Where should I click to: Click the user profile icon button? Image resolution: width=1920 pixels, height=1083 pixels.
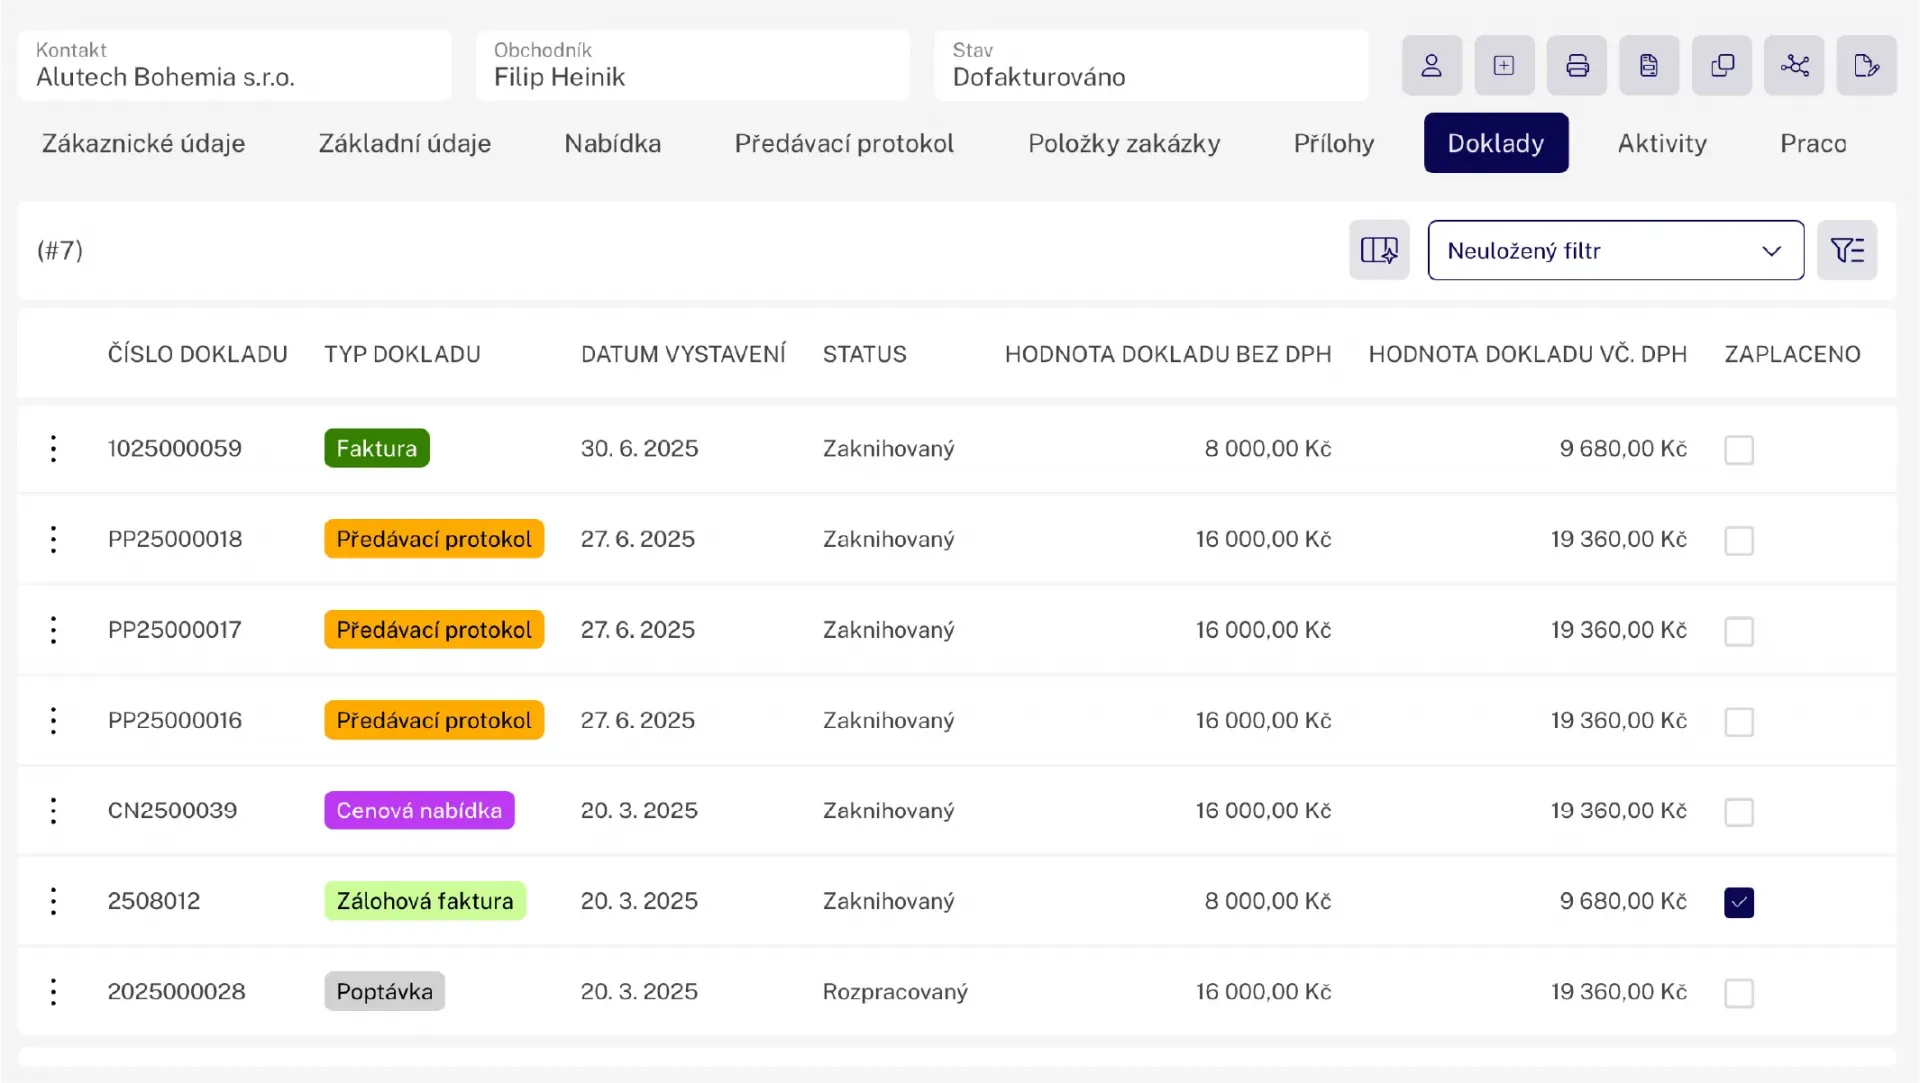point(1431,66)
